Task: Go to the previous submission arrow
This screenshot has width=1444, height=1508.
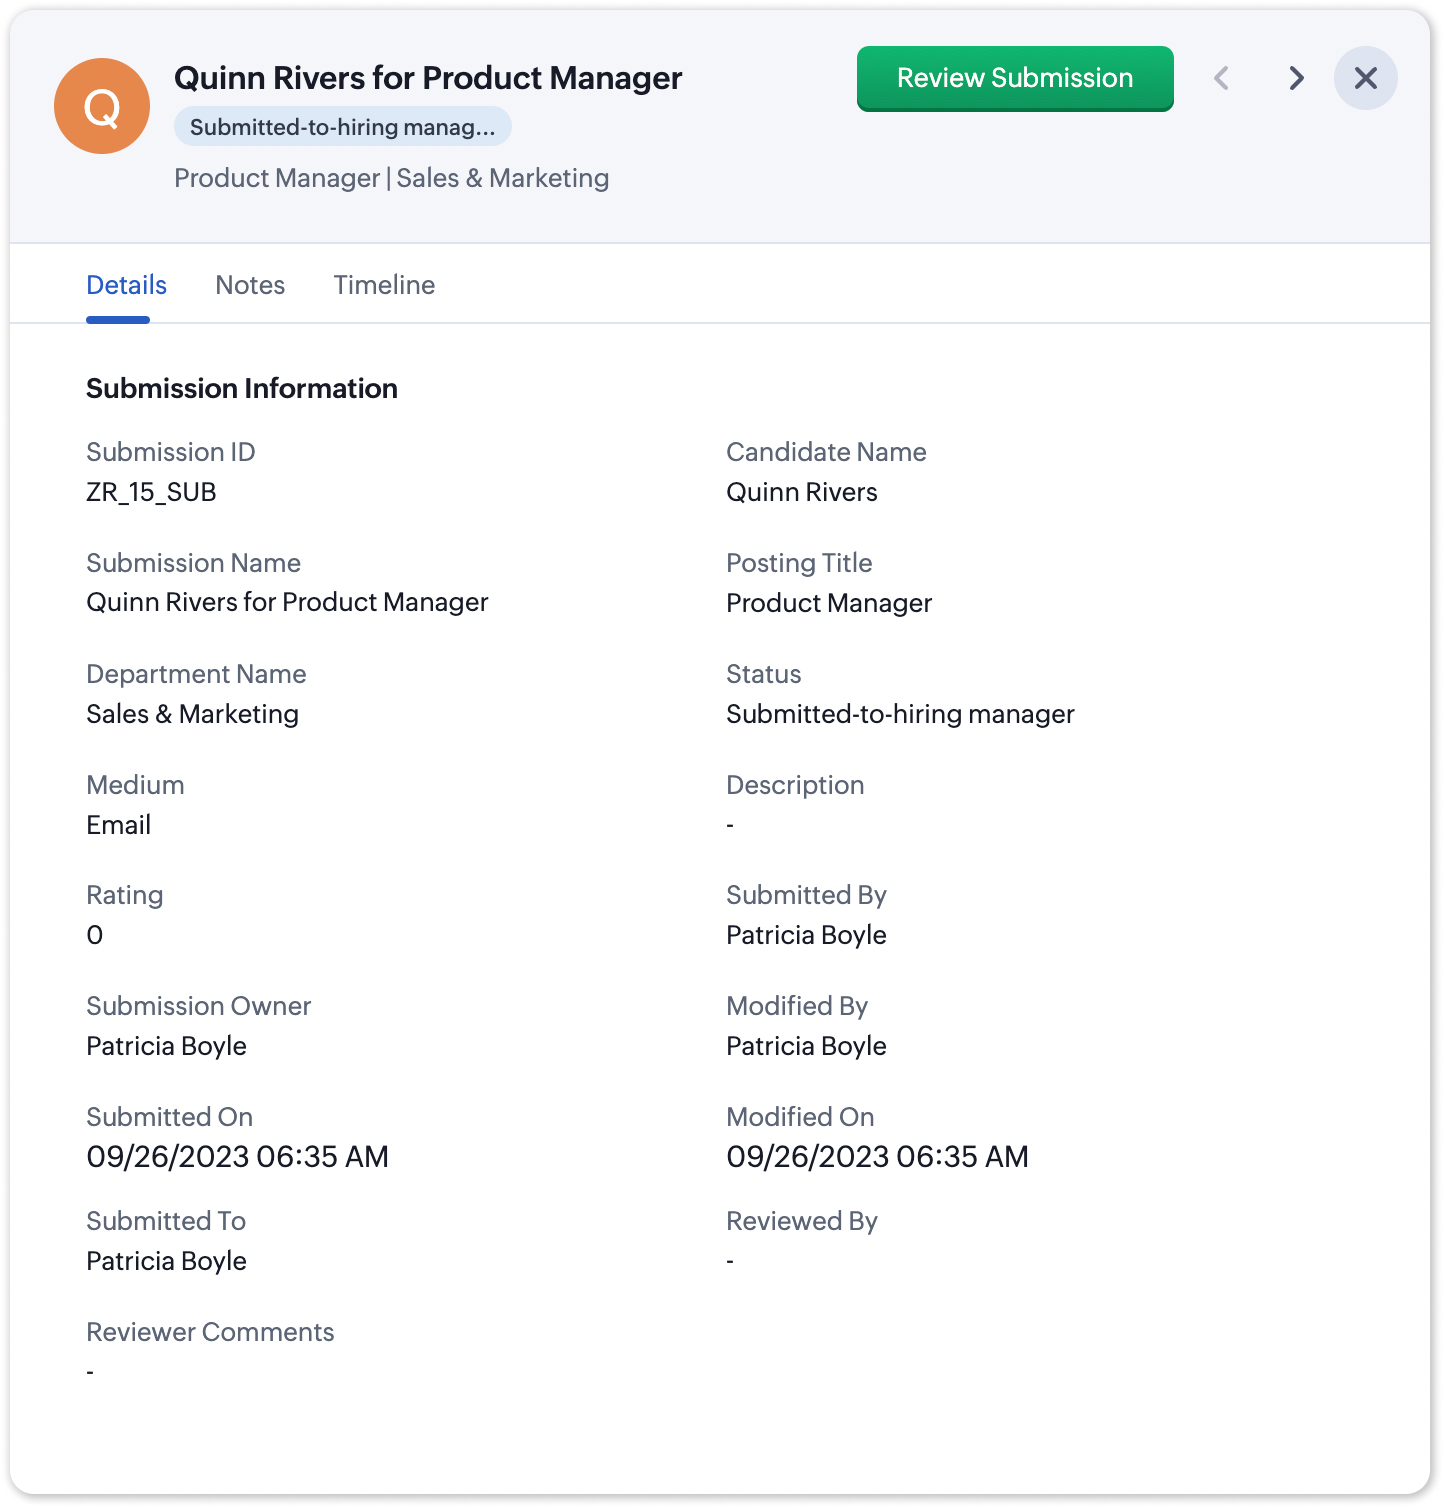Action: point(1221,78)
